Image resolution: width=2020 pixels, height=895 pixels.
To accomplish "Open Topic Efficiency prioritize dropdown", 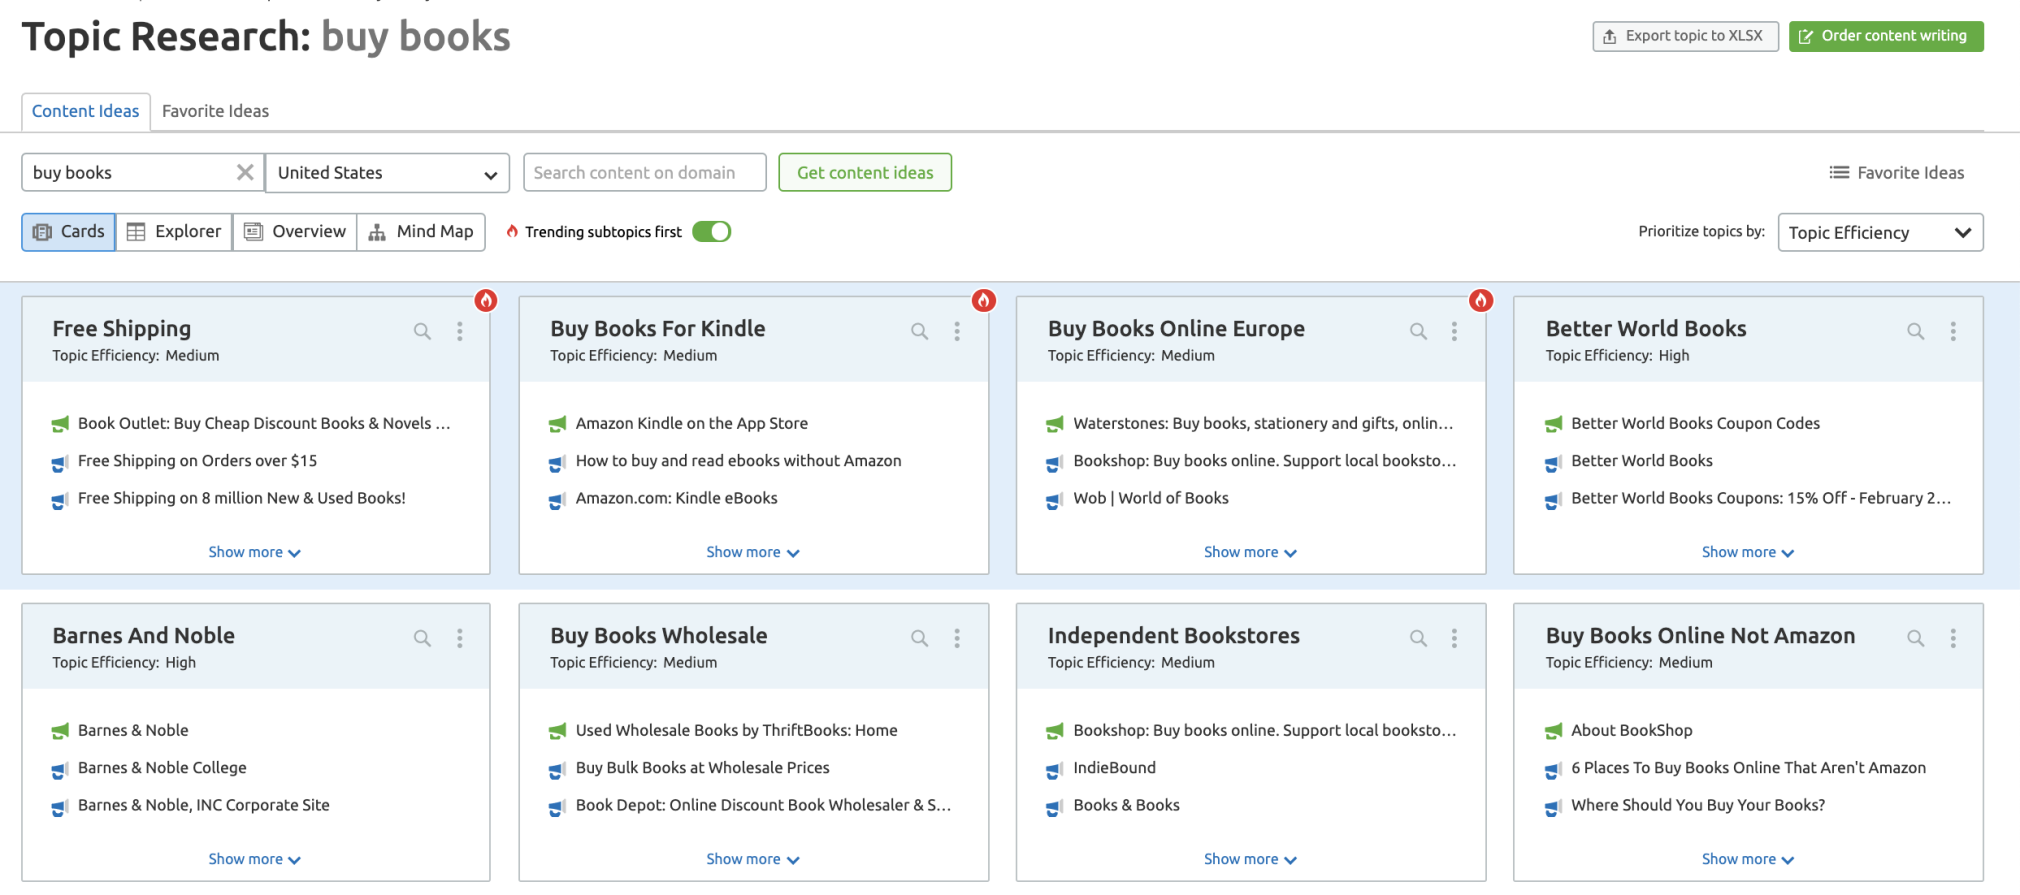I will coord(1880,232).
